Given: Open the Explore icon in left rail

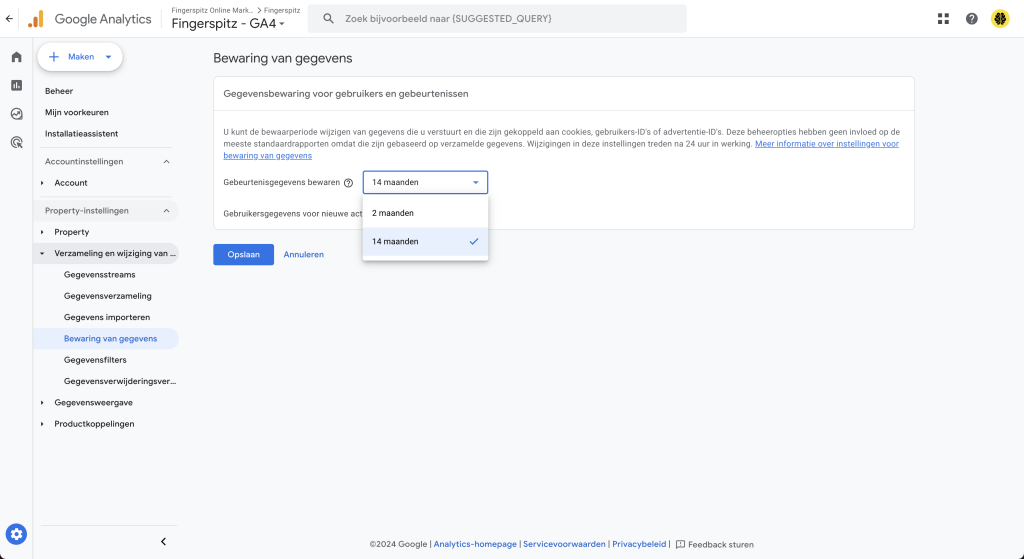Looking at the screenshot, I should [16, 114].
